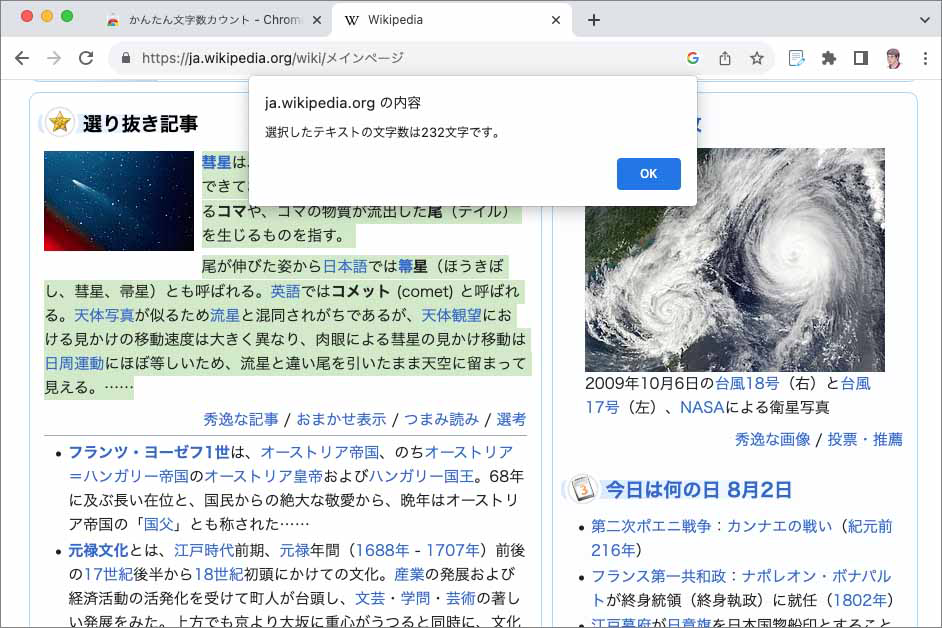
Task: Click the character-count extension note icon
Action: [795, 59]
